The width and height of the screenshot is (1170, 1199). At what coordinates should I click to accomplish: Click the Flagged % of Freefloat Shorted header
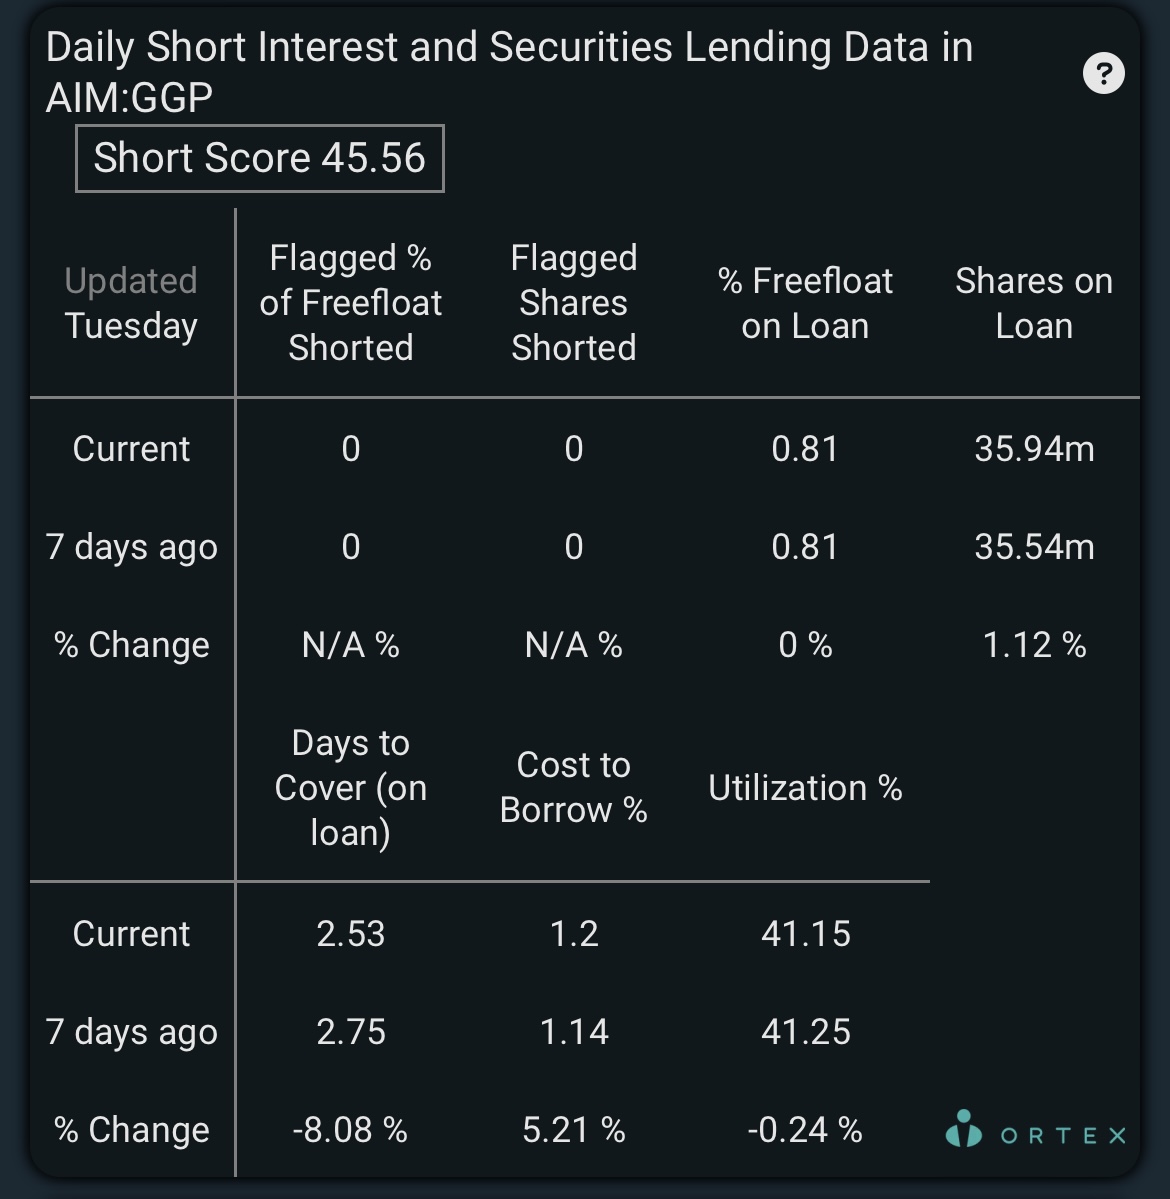(x=350, y=303)
